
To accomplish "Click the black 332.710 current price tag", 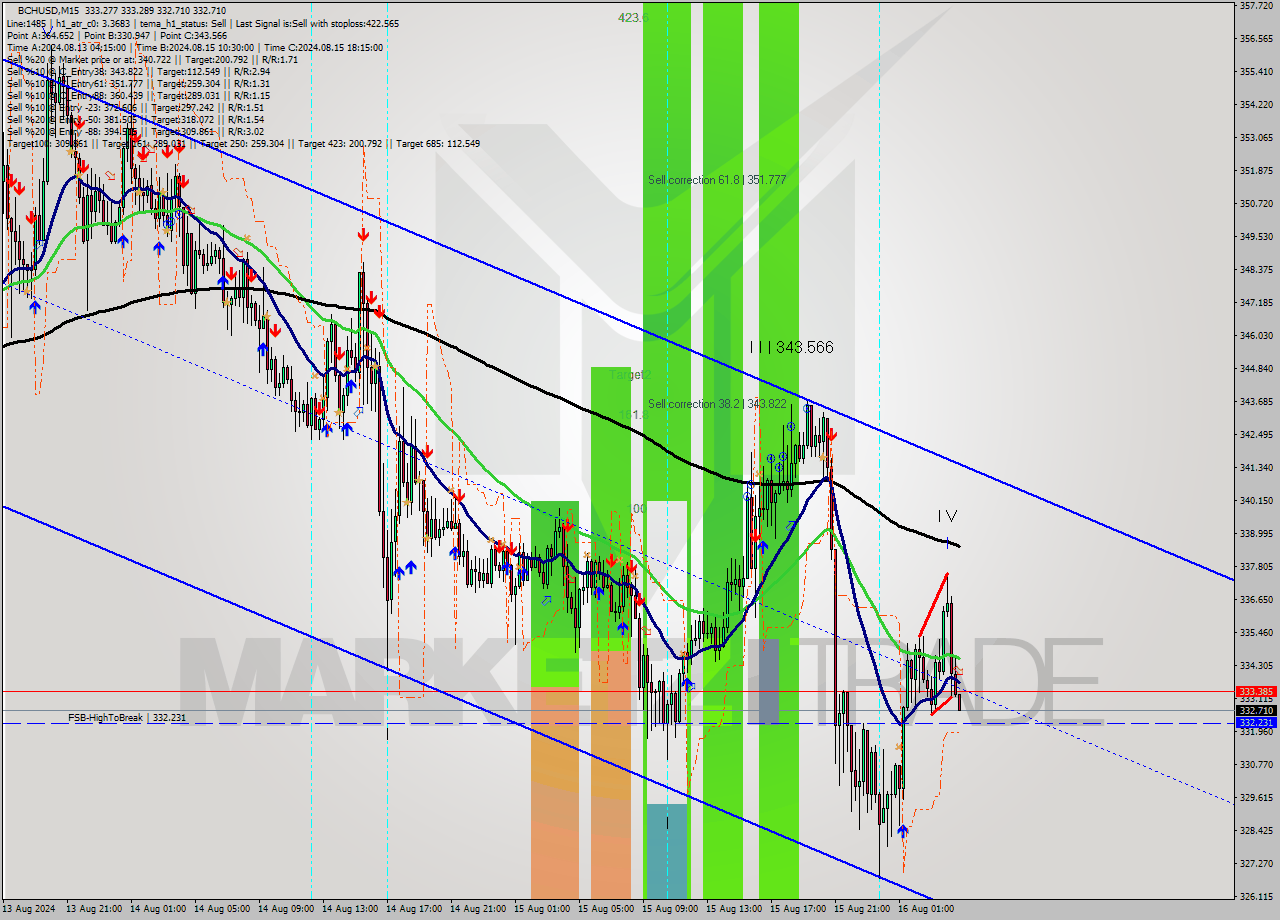I will click(1255, 710).
